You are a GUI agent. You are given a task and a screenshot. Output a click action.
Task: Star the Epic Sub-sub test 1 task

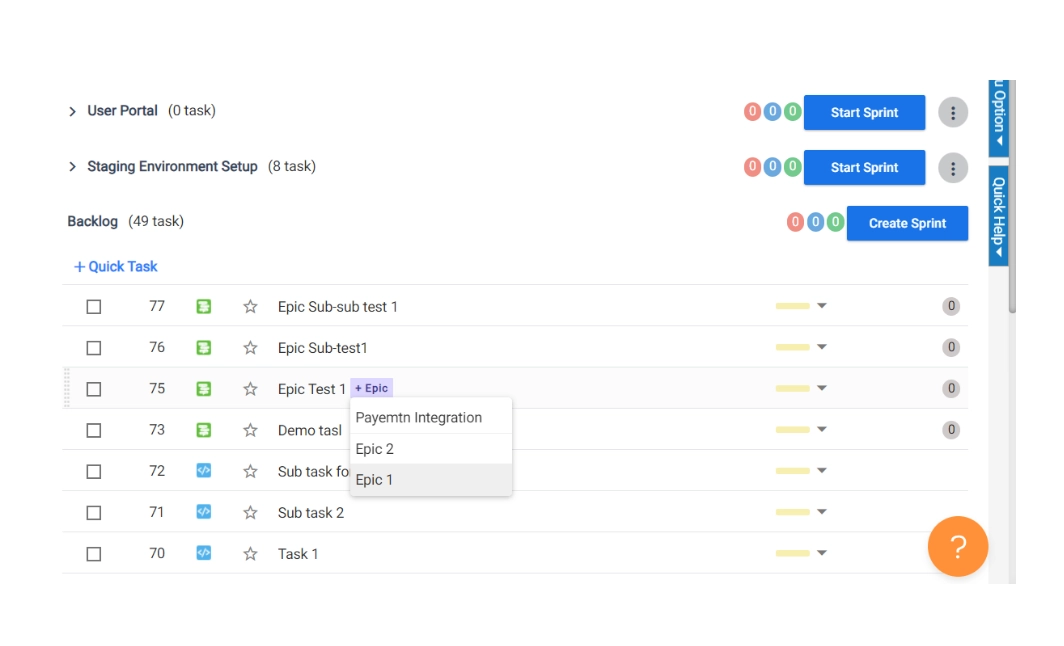250,307
